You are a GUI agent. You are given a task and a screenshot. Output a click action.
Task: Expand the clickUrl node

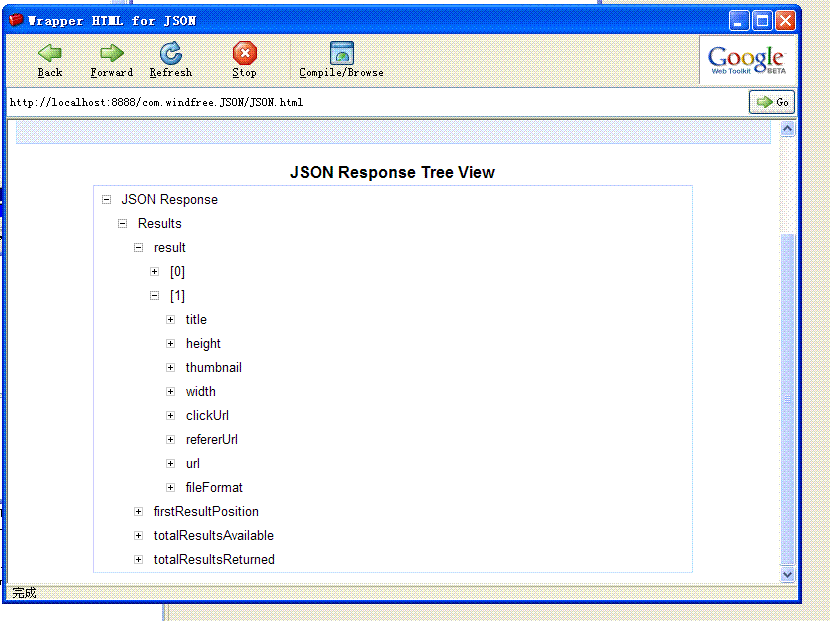[170, 416]
